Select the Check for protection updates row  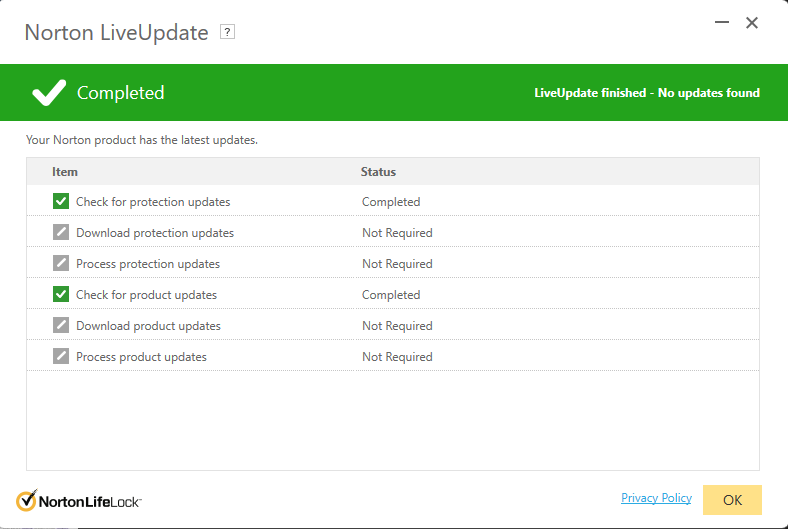pyautogui.click(x=153, y=202)
